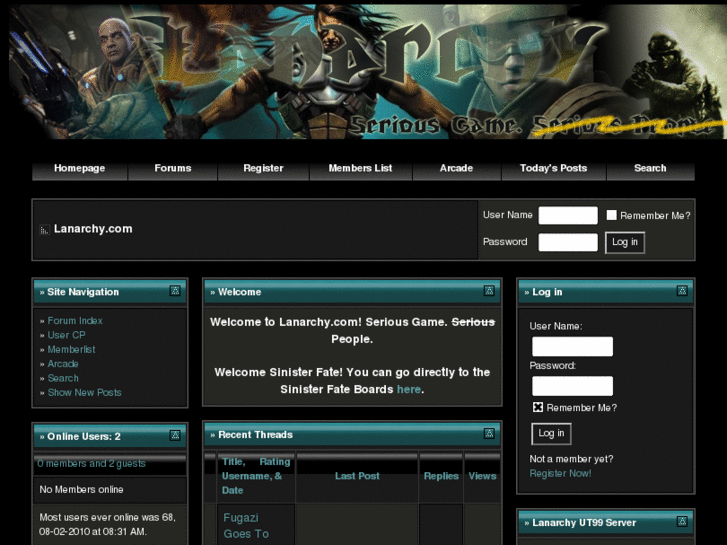This screenshot has width=727, height=545.
Task: Collapse the Online Users panel
Action: click(175, 435)
